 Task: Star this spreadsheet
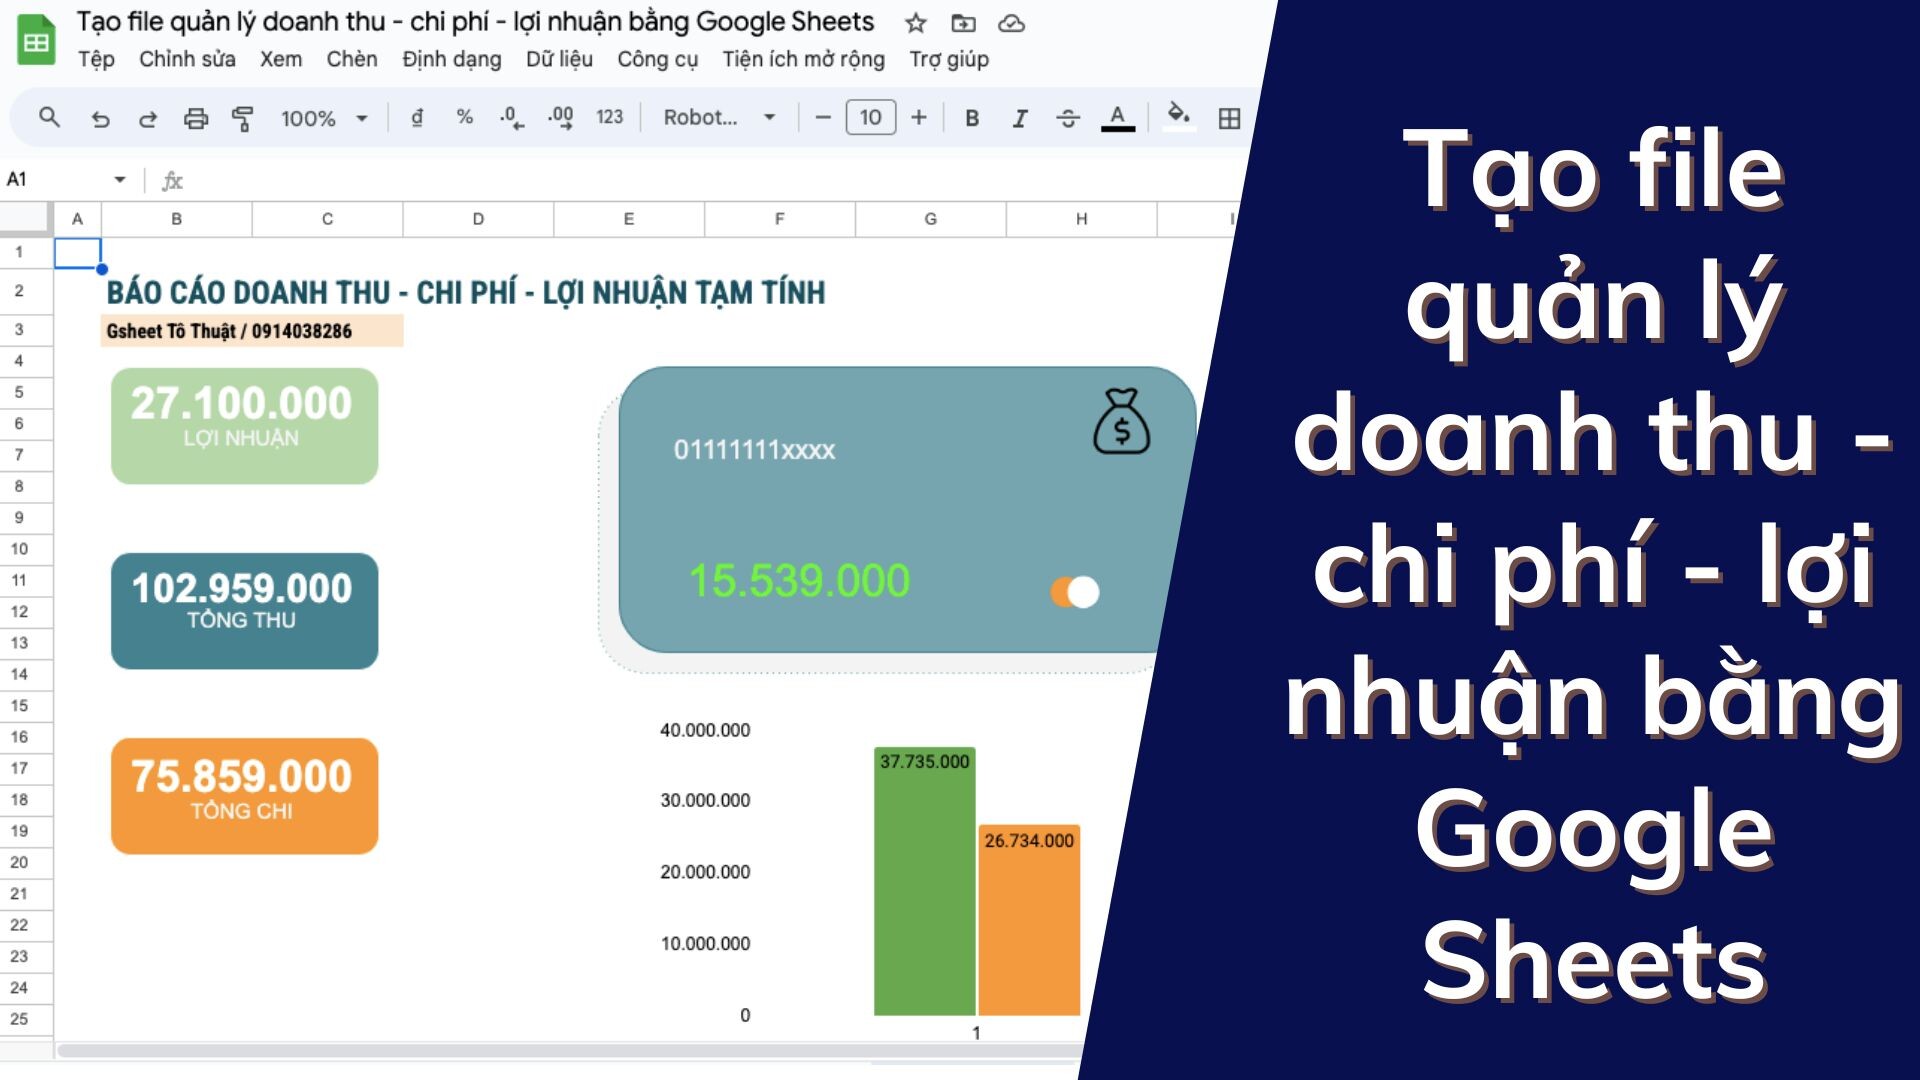913,23
